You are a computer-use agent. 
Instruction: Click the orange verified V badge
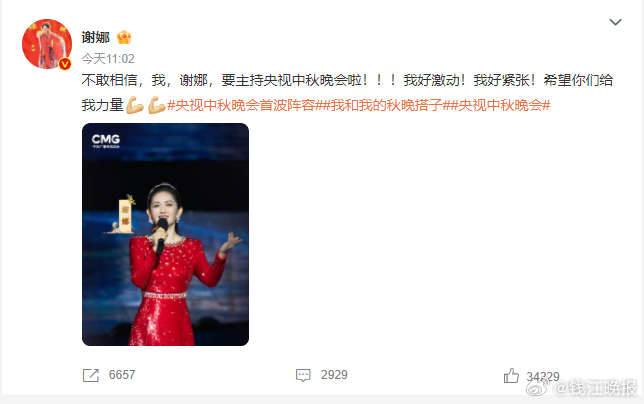click(65, 64)
